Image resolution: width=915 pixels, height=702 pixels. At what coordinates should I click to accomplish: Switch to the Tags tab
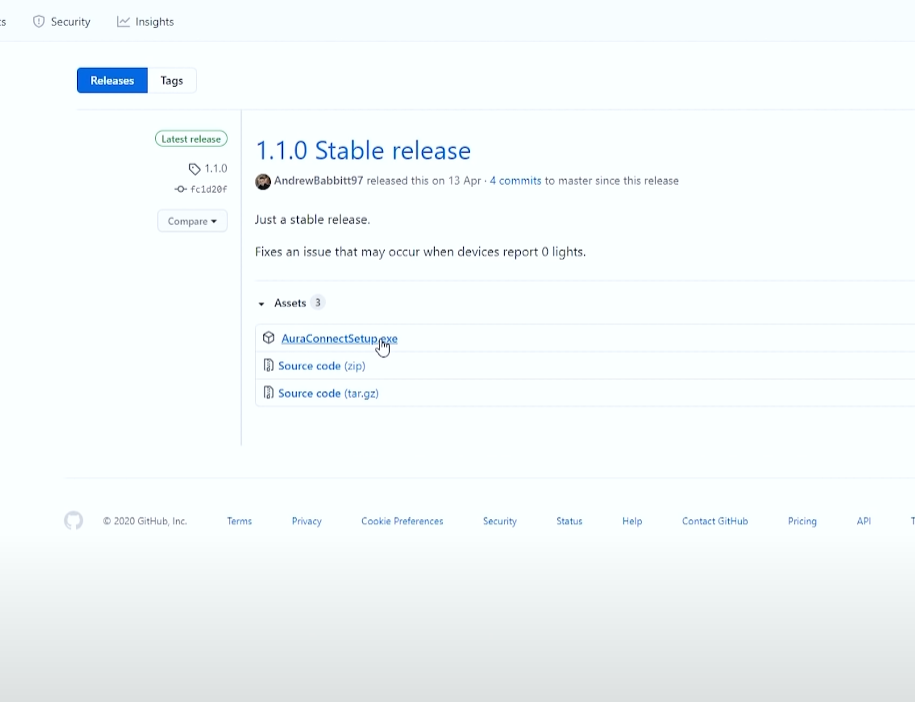[x=172, y=81]
